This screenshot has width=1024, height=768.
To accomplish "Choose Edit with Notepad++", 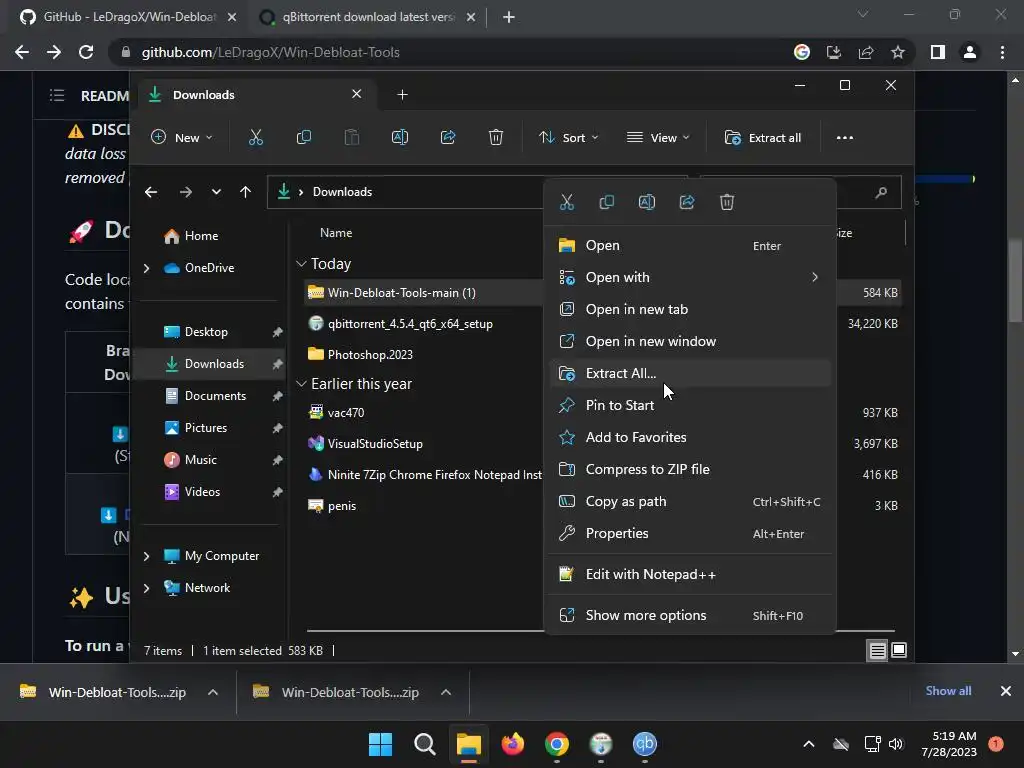I will coord(690,575).
